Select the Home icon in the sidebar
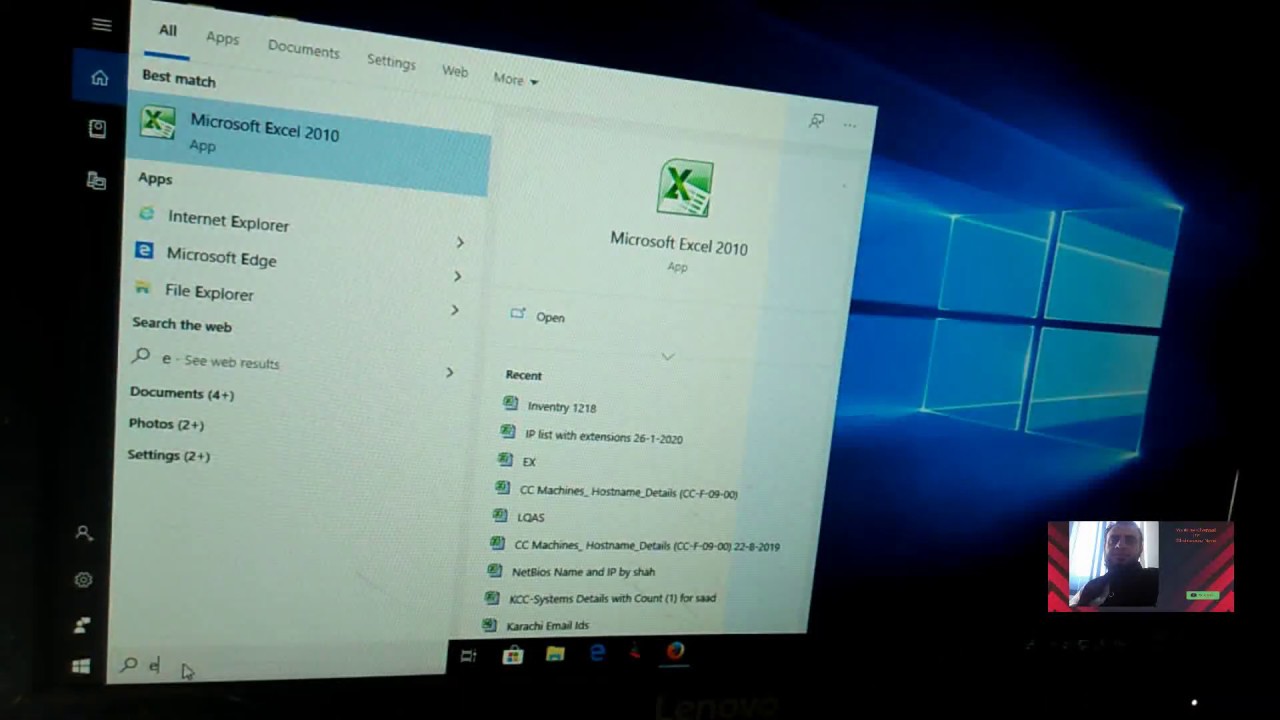Image resolution: width=1280 pixels, height=720 pixels. point(99,78)
